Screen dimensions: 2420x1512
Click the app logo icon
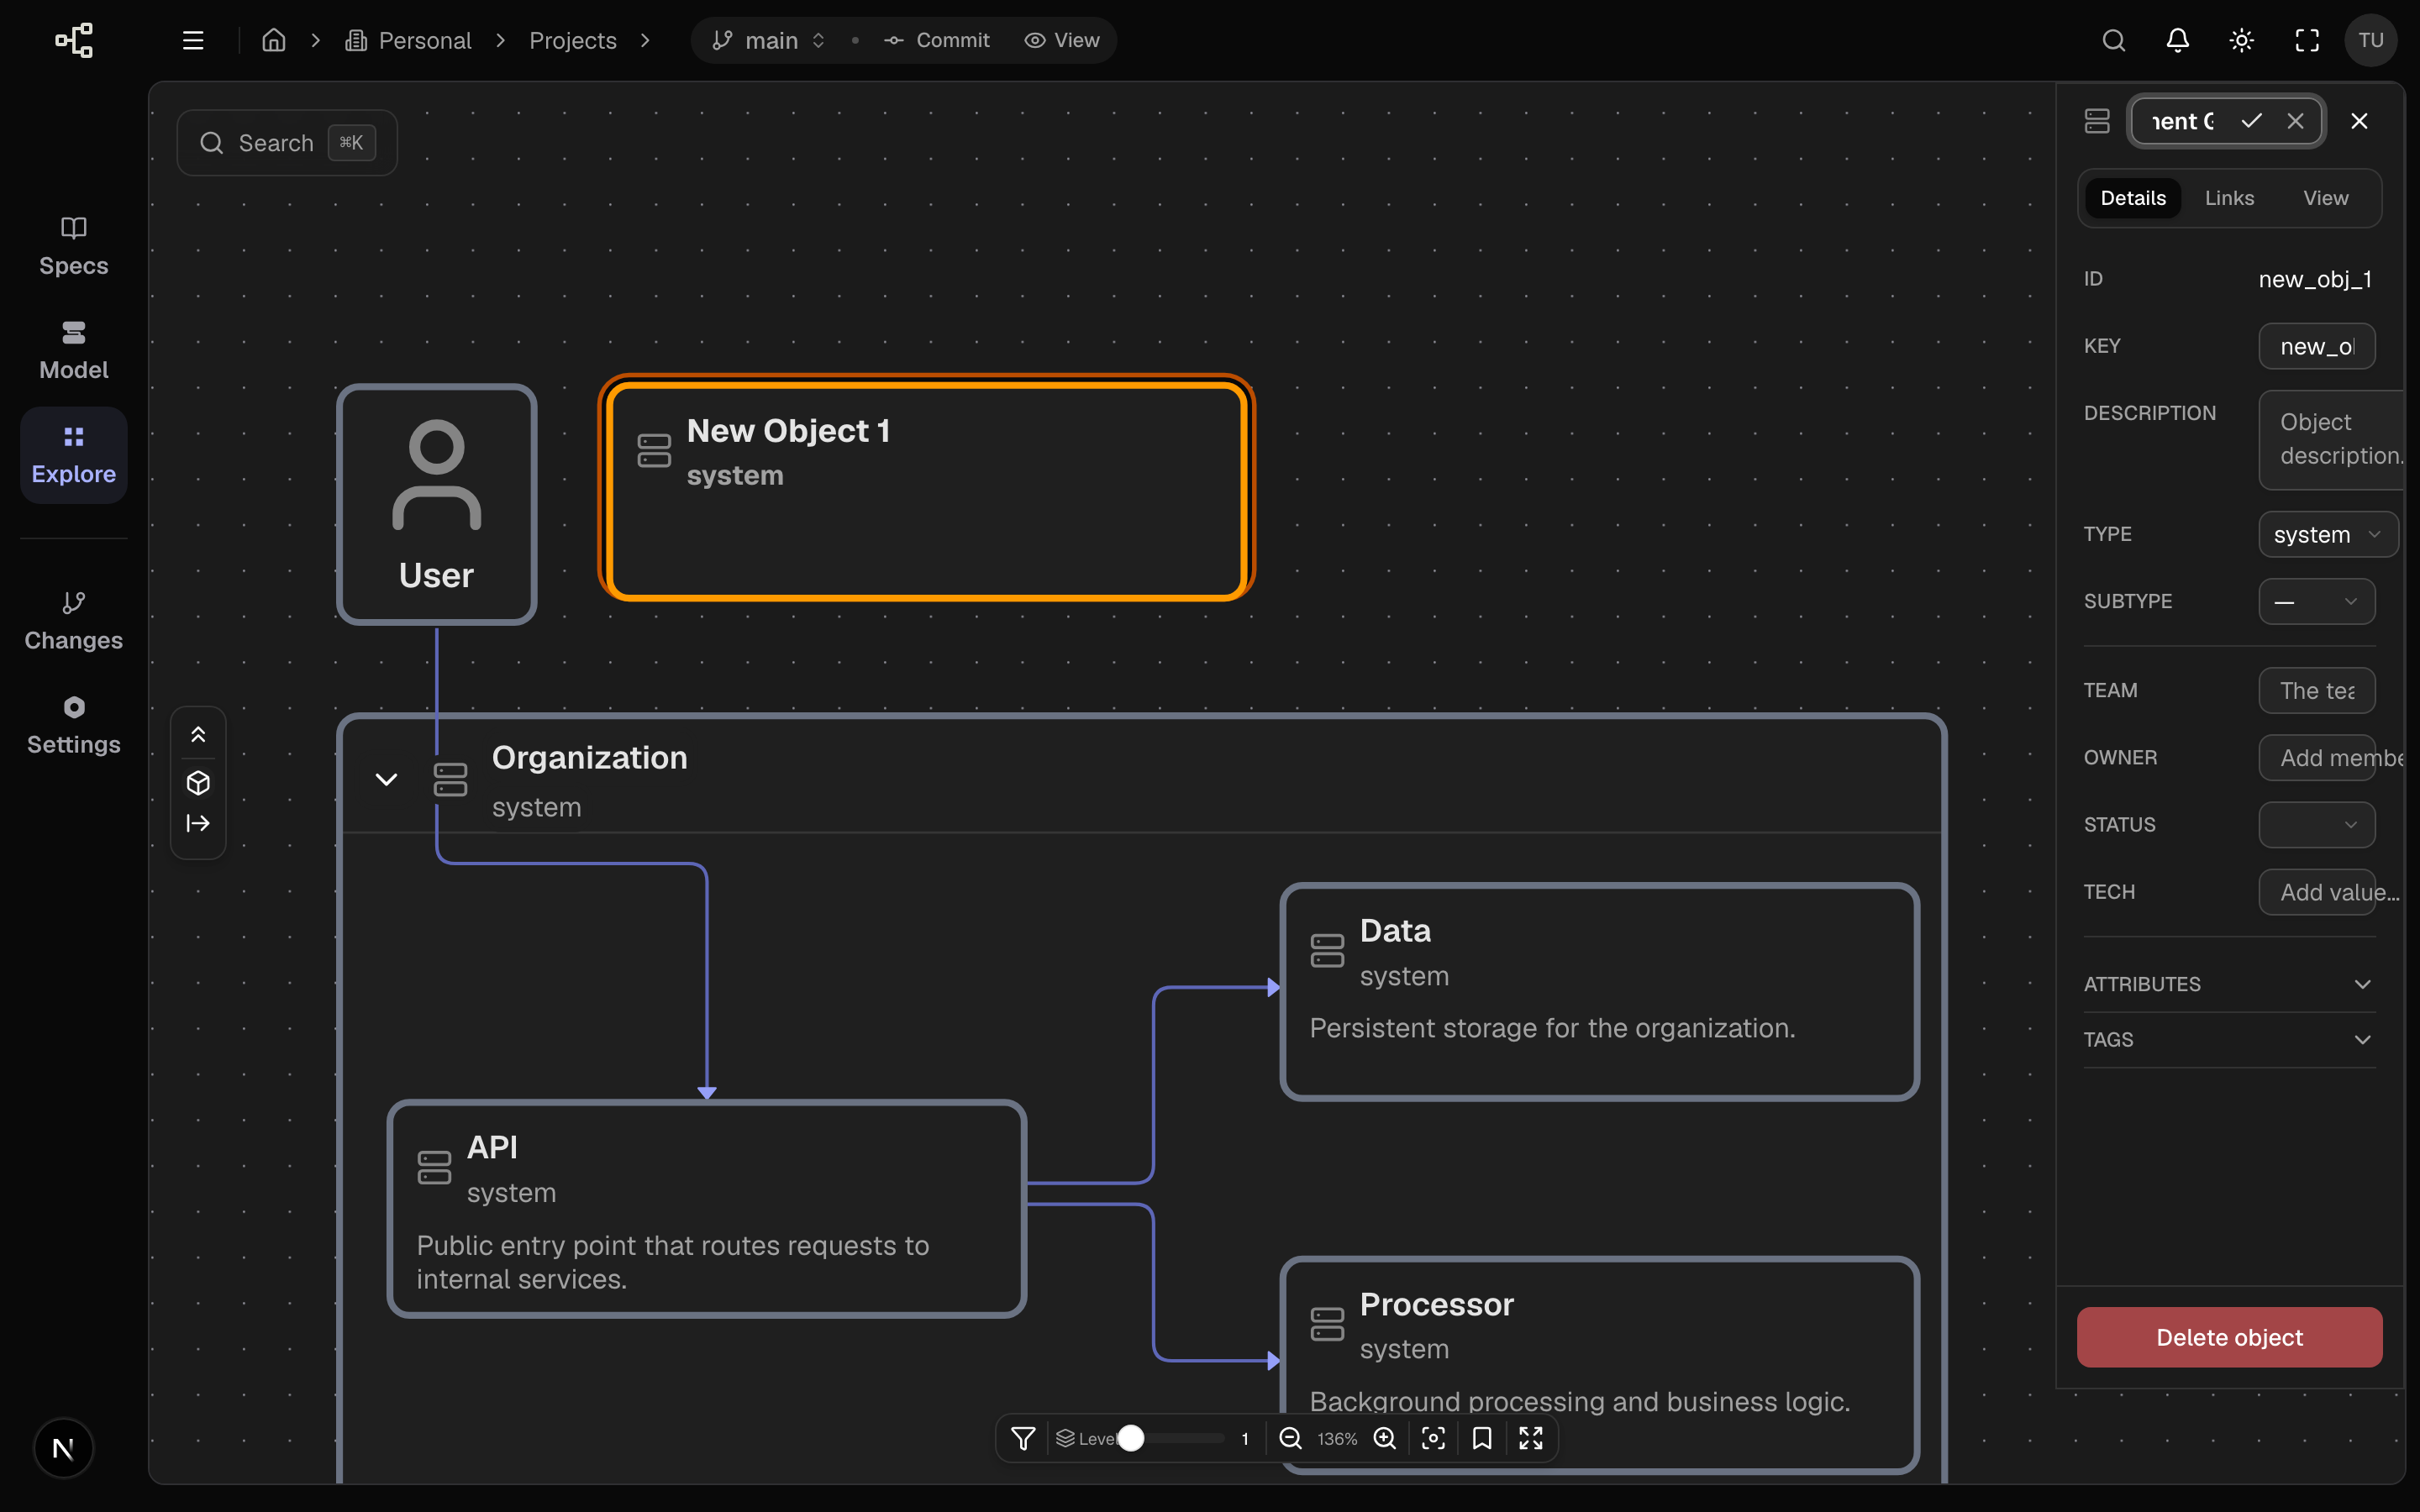pyautogui.click(x=74, y=40)
